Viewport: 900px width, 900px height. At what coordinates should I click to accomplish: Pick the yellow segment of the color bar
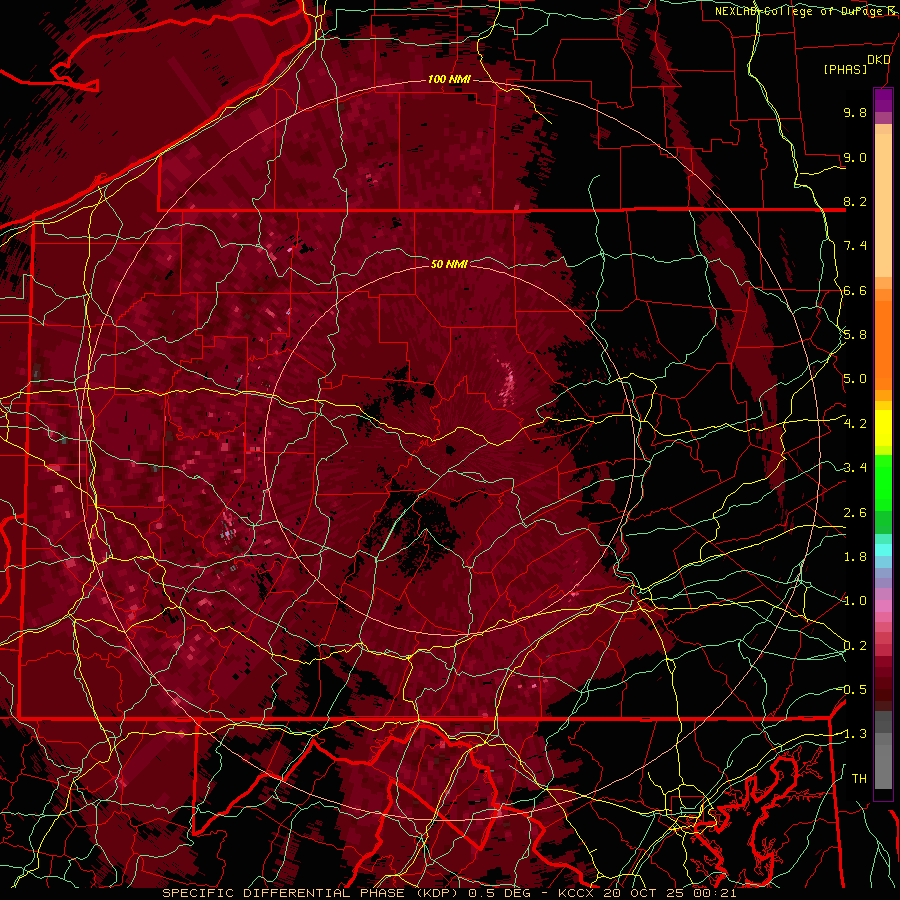point(883,428)
